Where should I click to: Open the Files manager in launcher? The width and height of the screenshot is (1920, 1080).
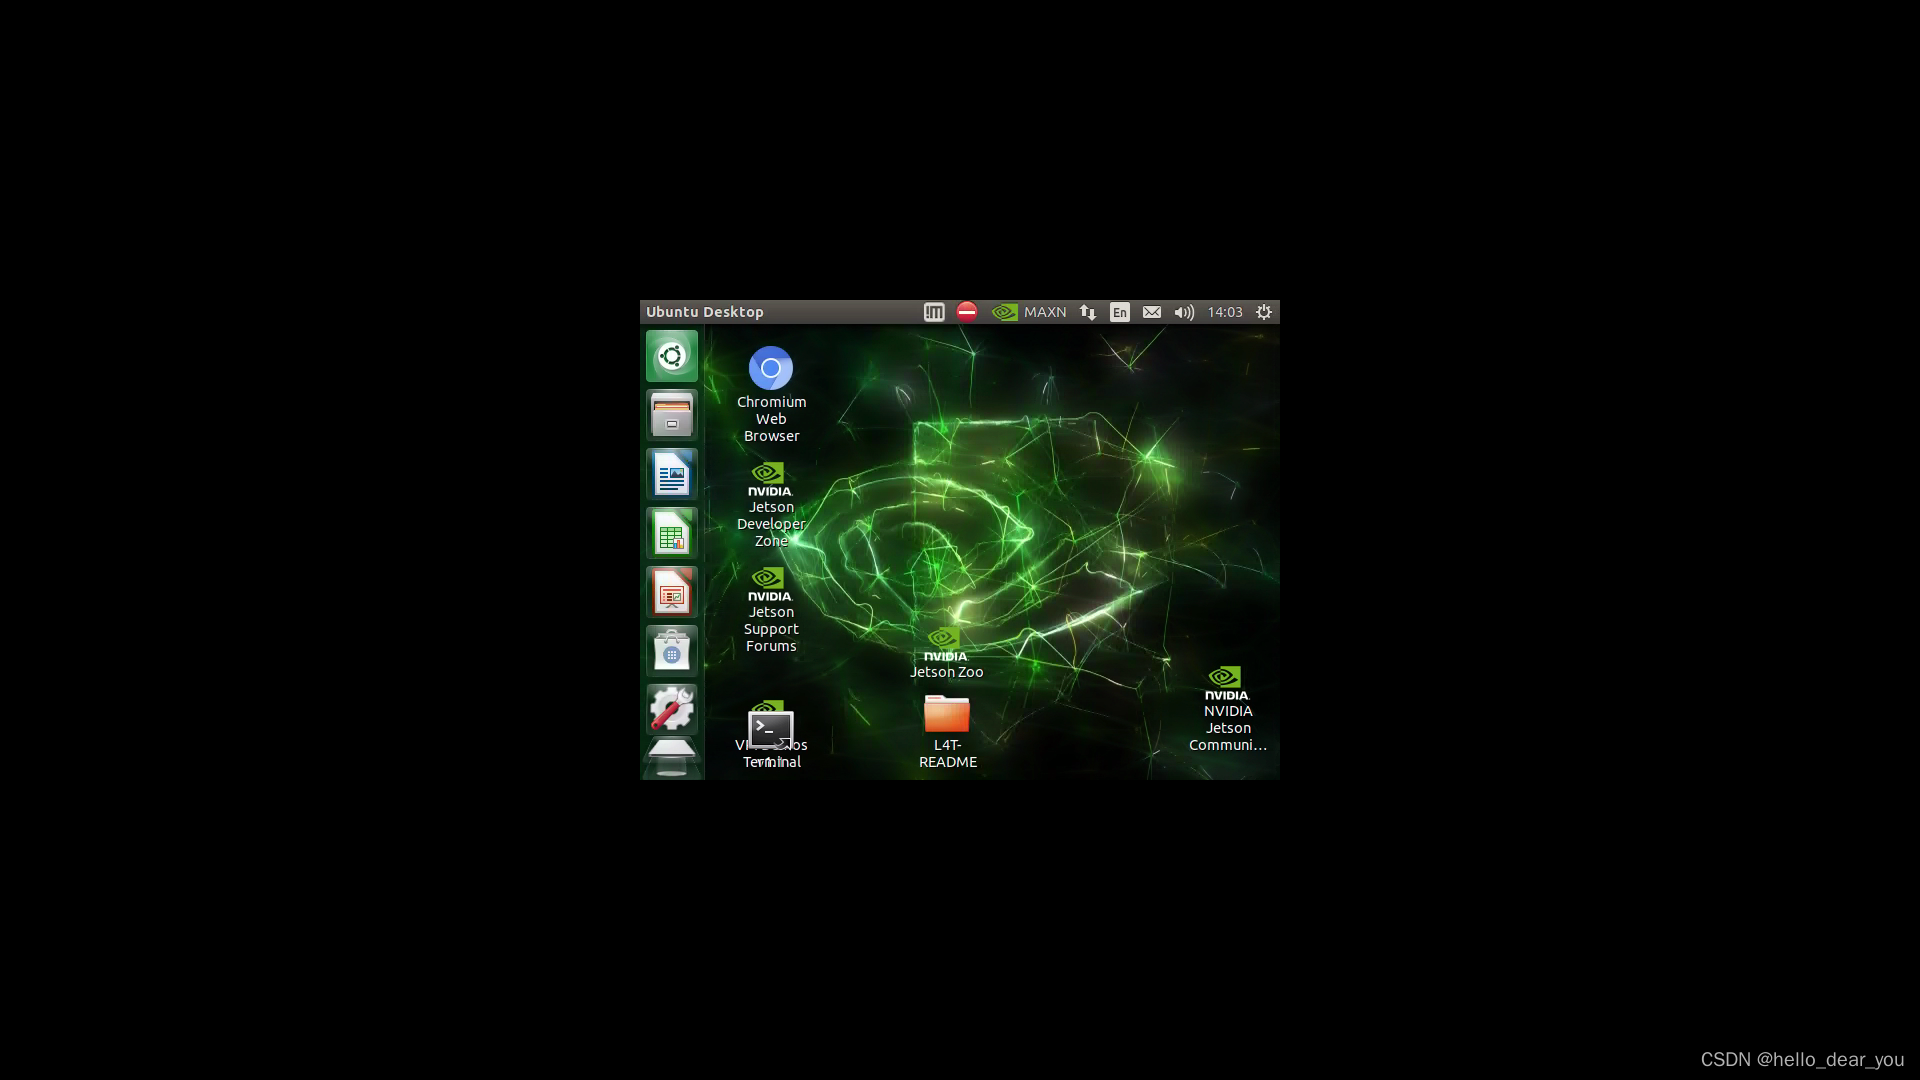671,415
